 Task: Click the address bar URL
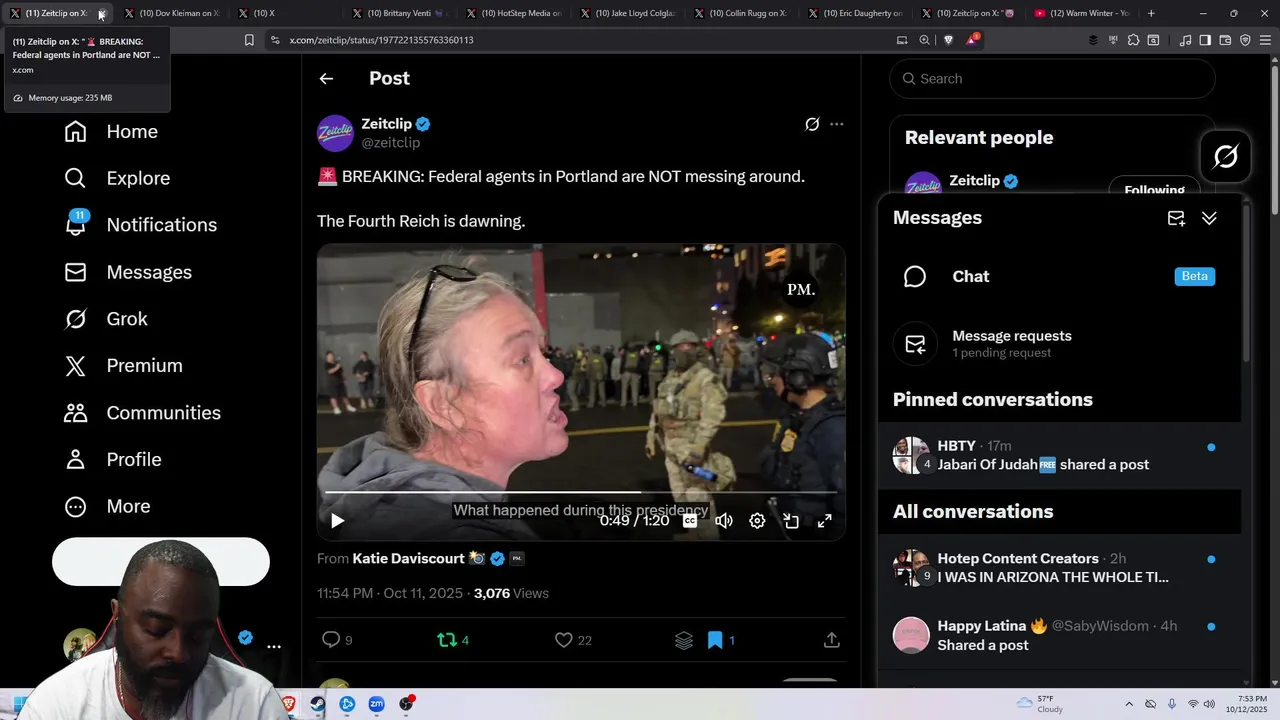[x=381, y=40]
